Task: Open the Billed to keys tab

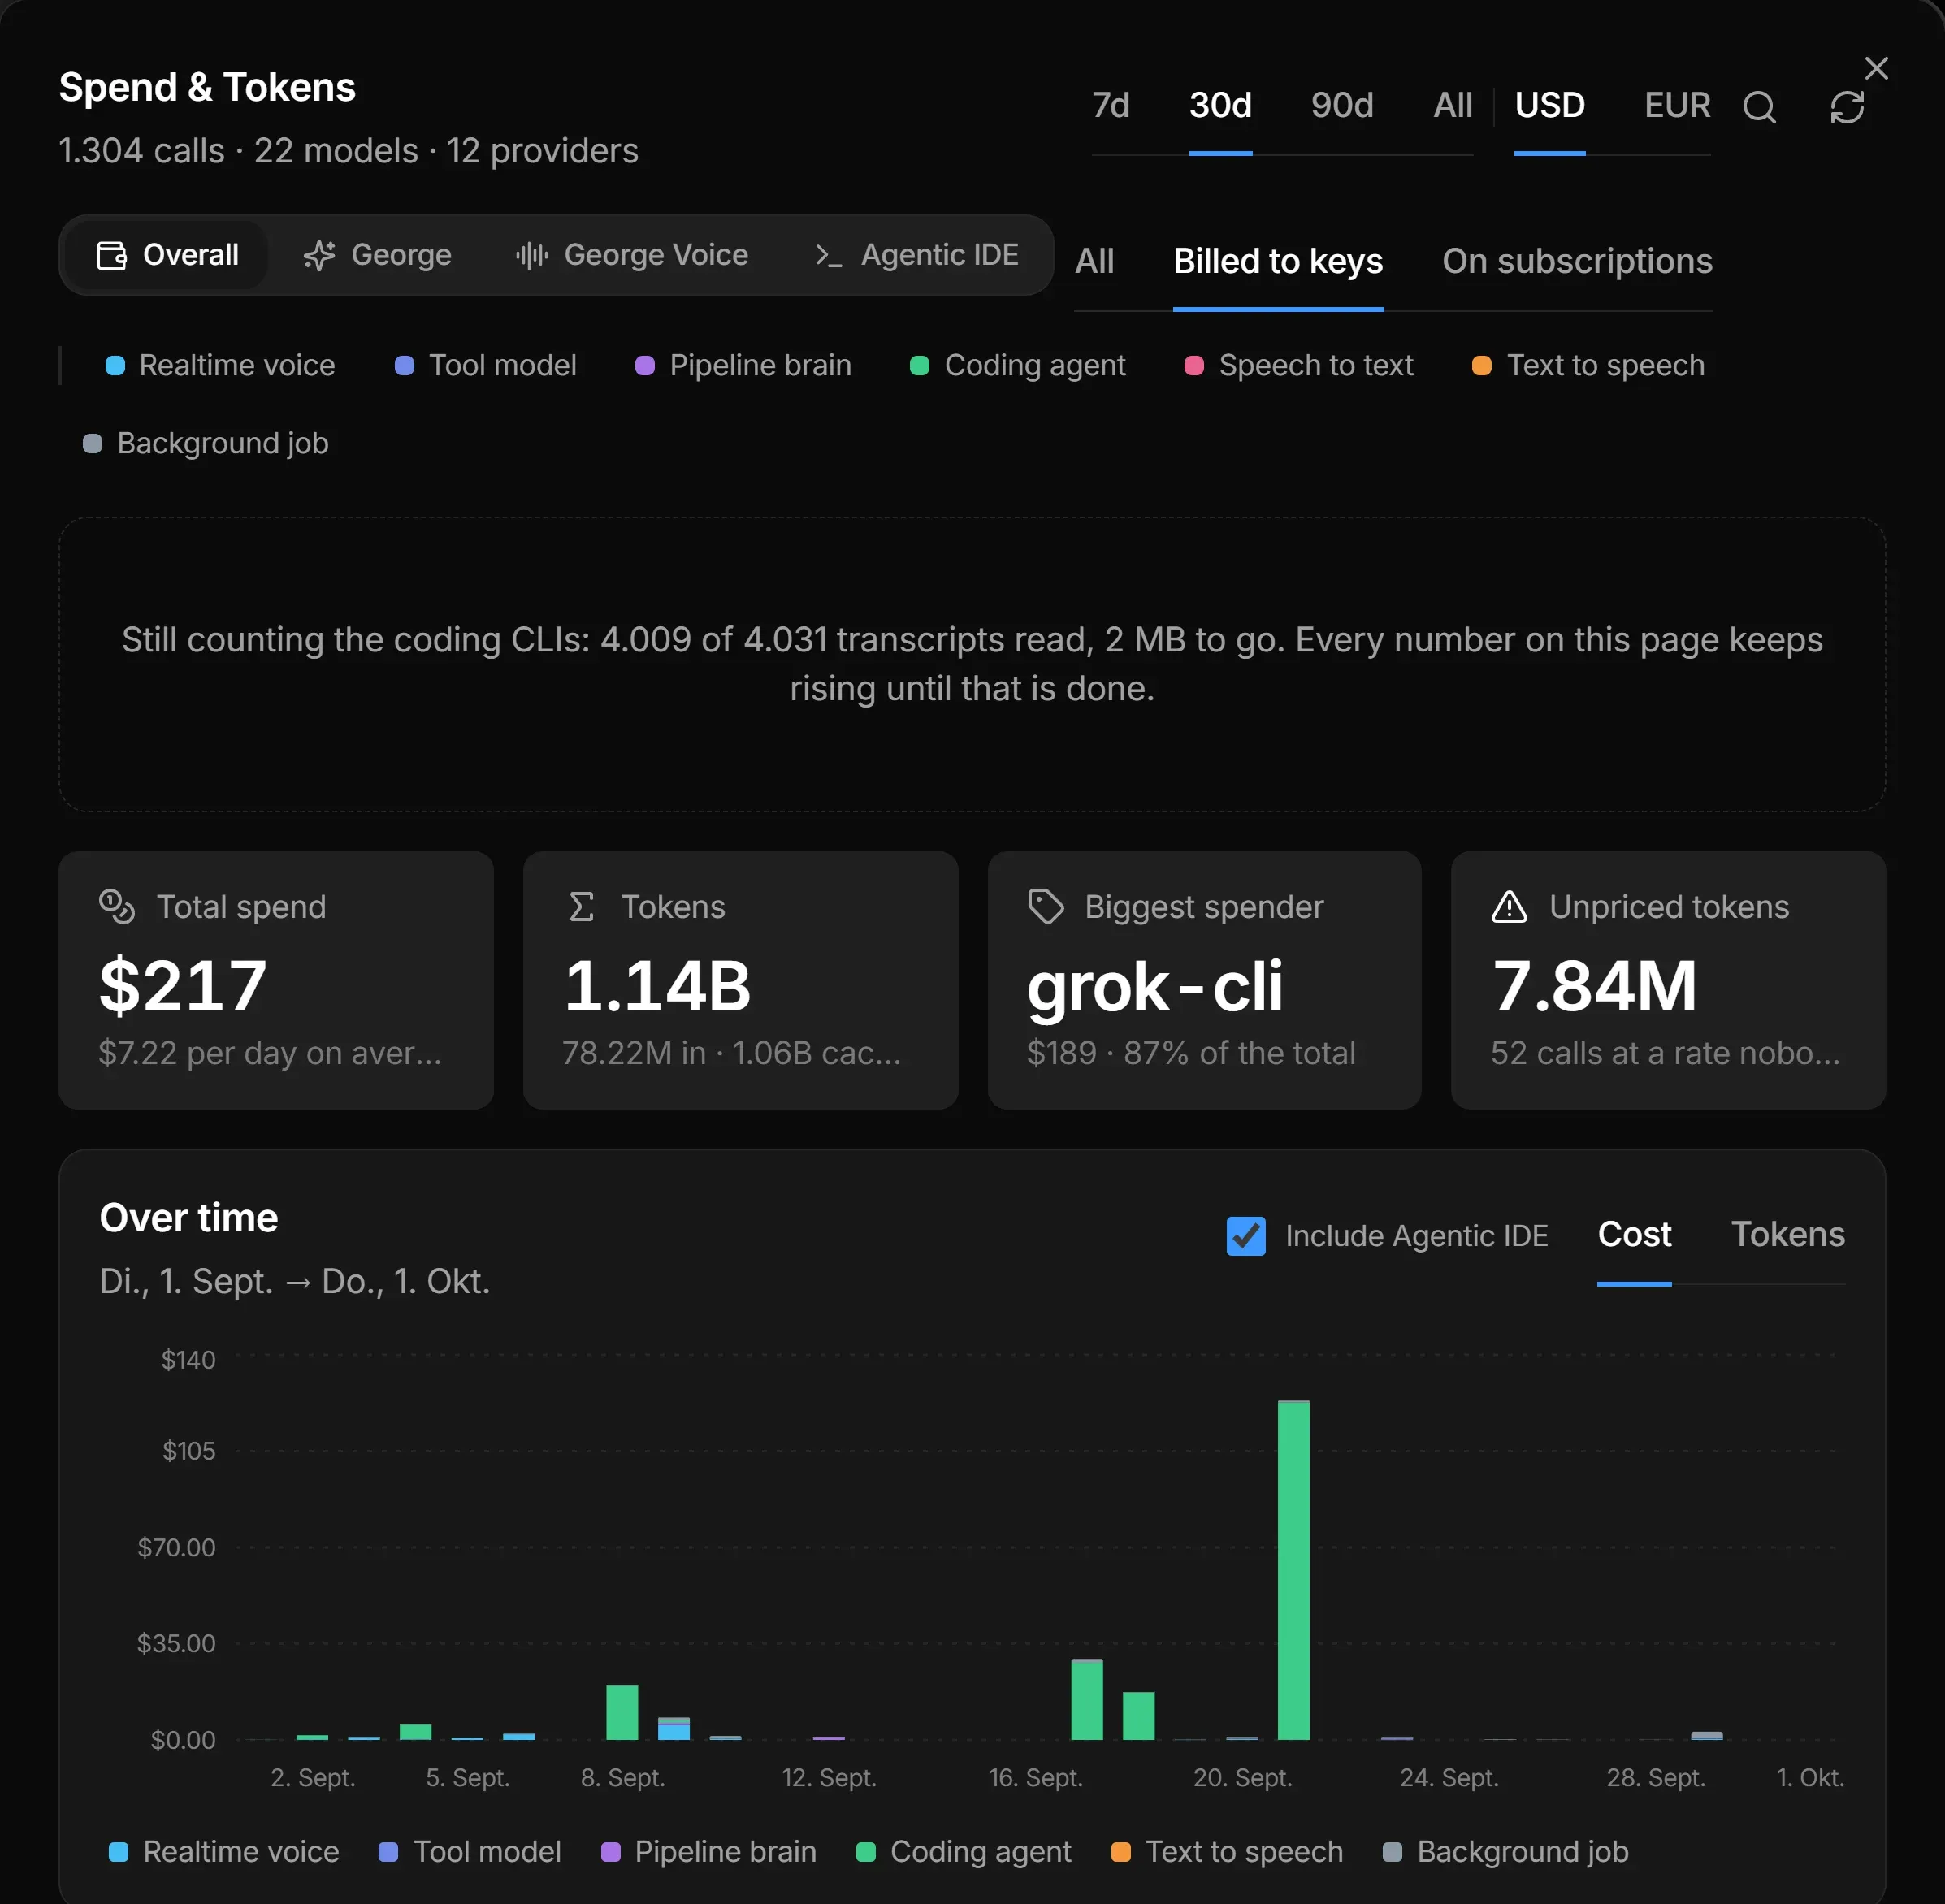Action: 1277,261
